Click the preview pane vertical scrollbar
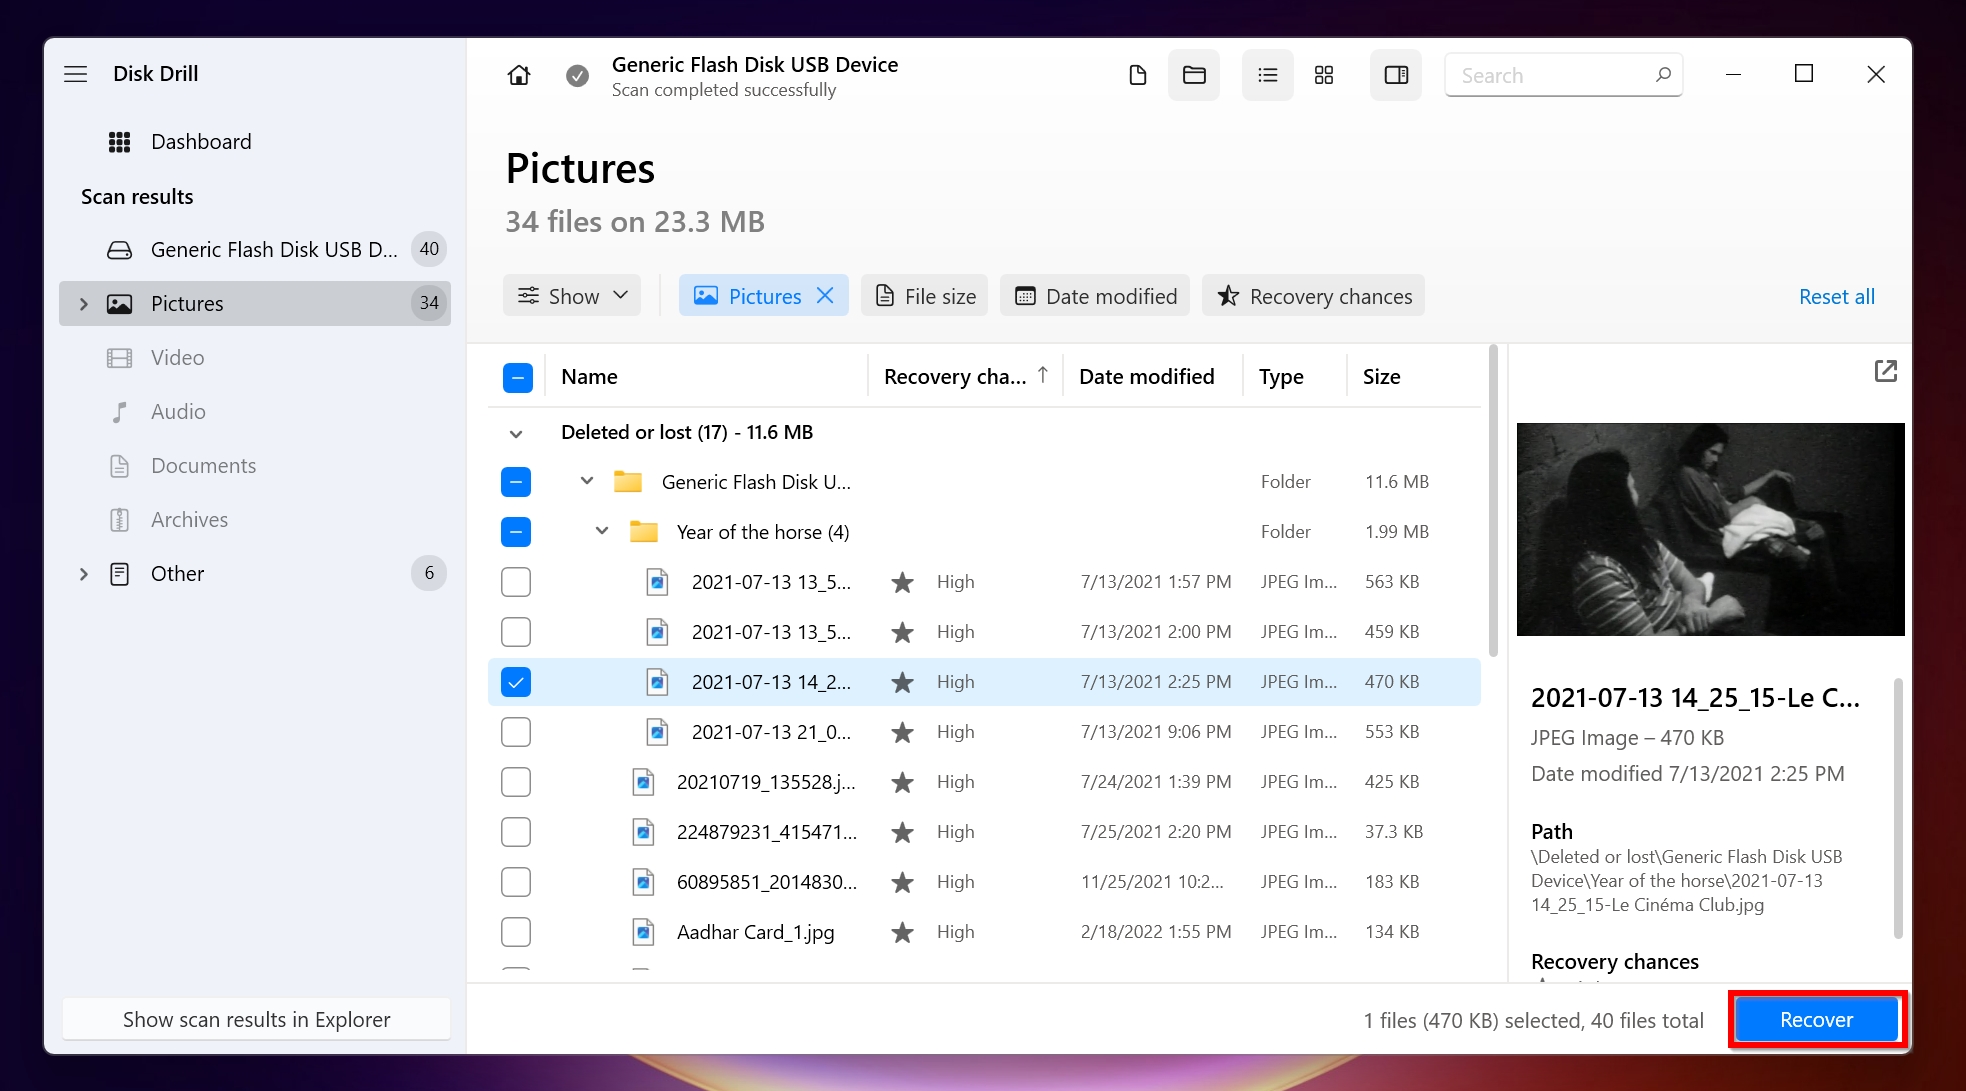 (1897, 808)
